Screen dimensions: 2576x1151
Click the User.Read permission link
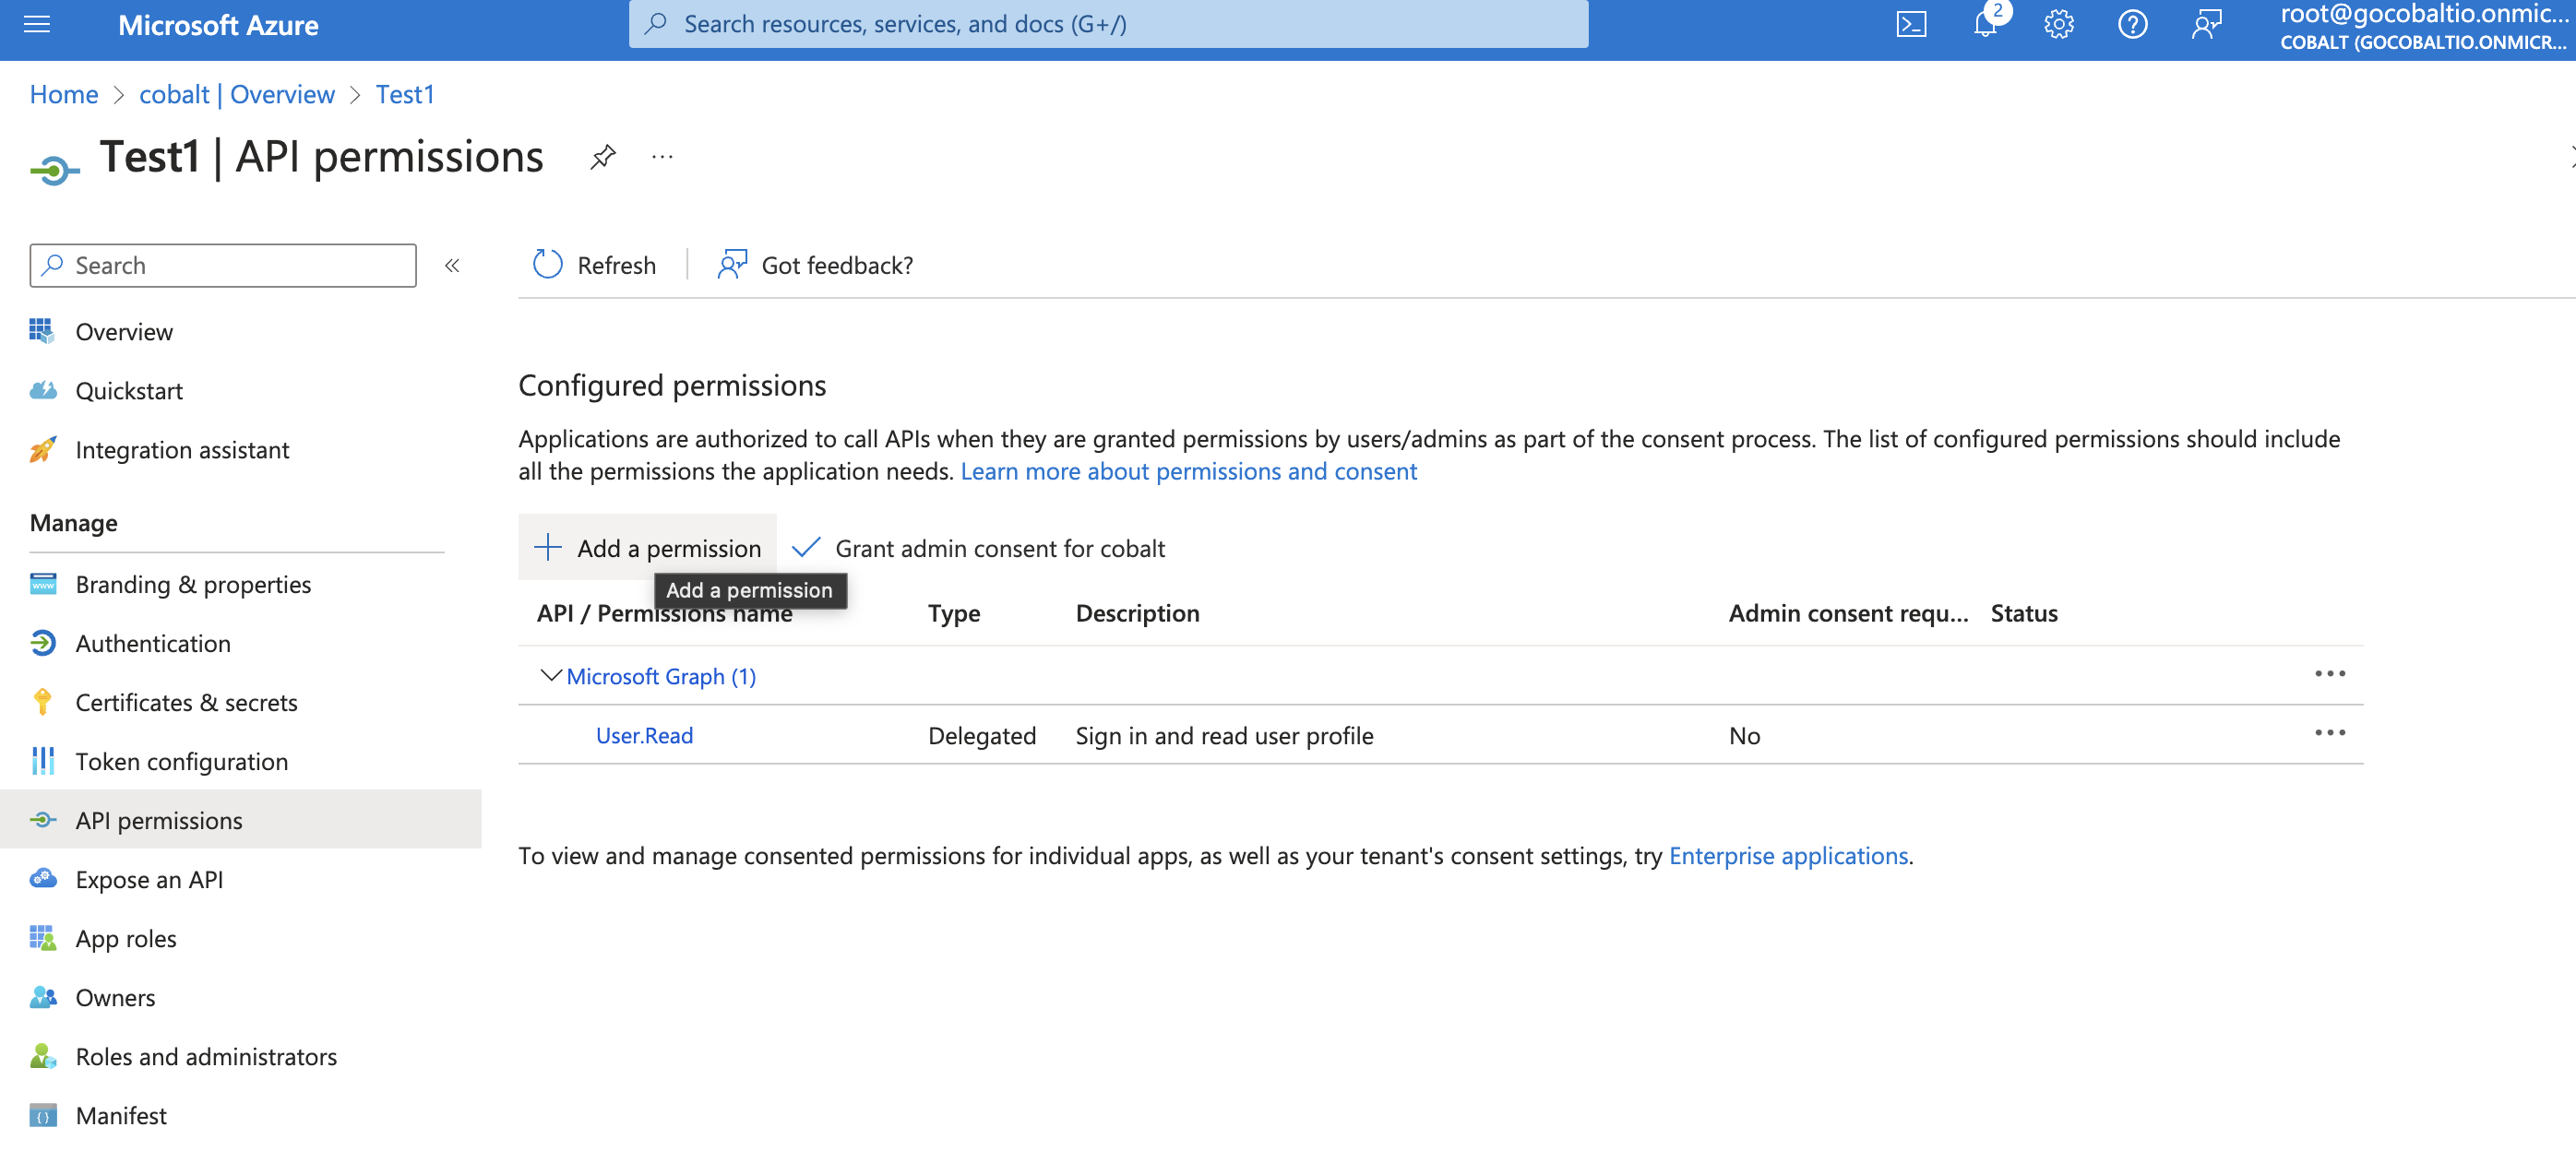pos(643,735)
